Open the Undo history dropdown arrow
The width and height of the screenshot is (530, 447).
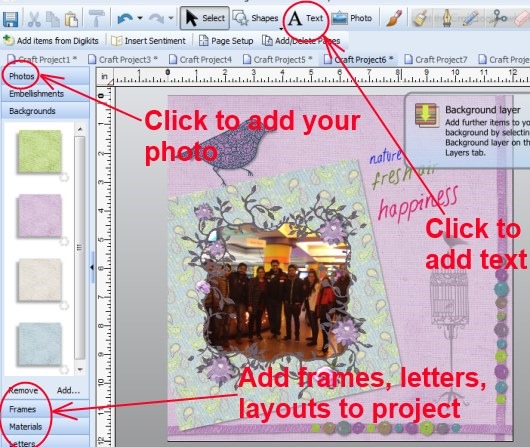tap(140, 18)
